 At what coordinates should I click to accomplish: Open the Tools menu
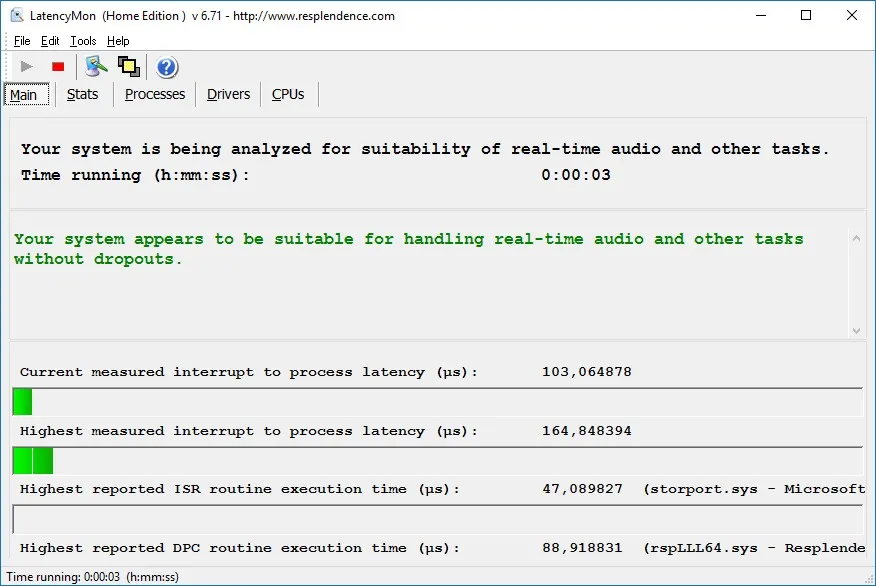pos(83,41)
